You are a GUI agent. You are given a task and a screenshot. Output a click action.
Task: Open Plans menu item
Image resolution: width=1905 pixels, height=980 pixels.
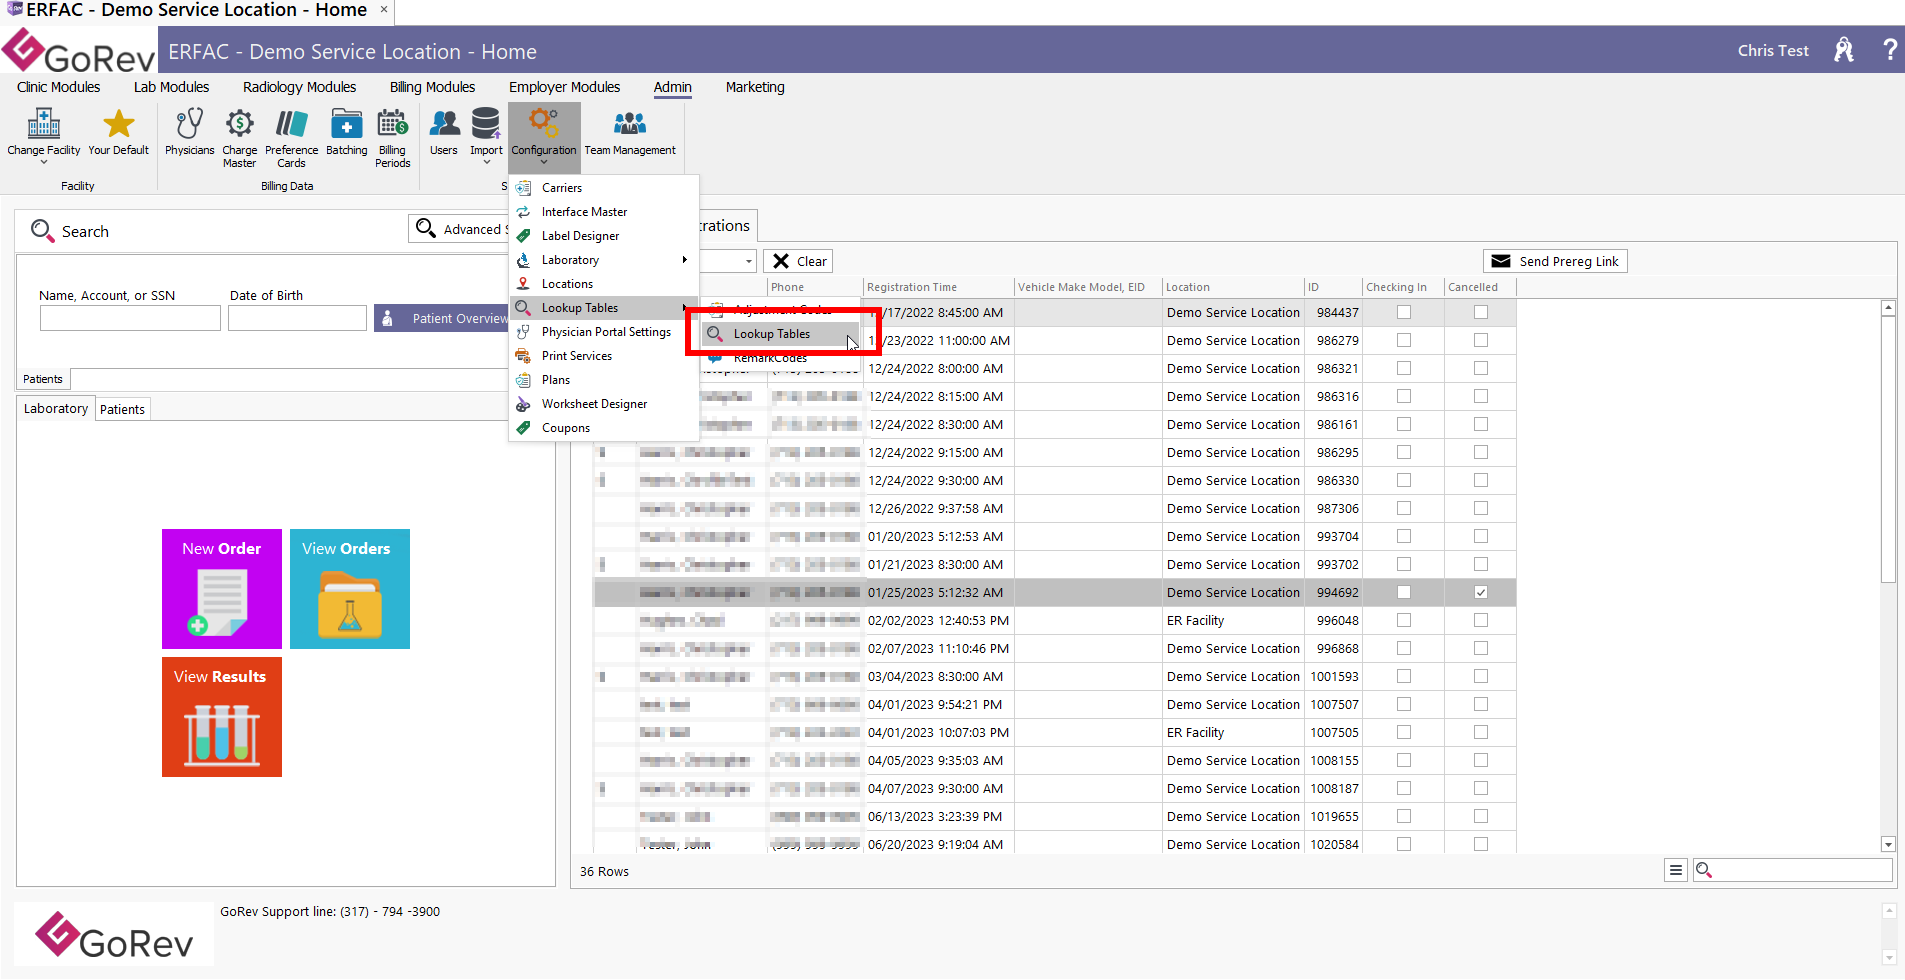tap(603, 380)
